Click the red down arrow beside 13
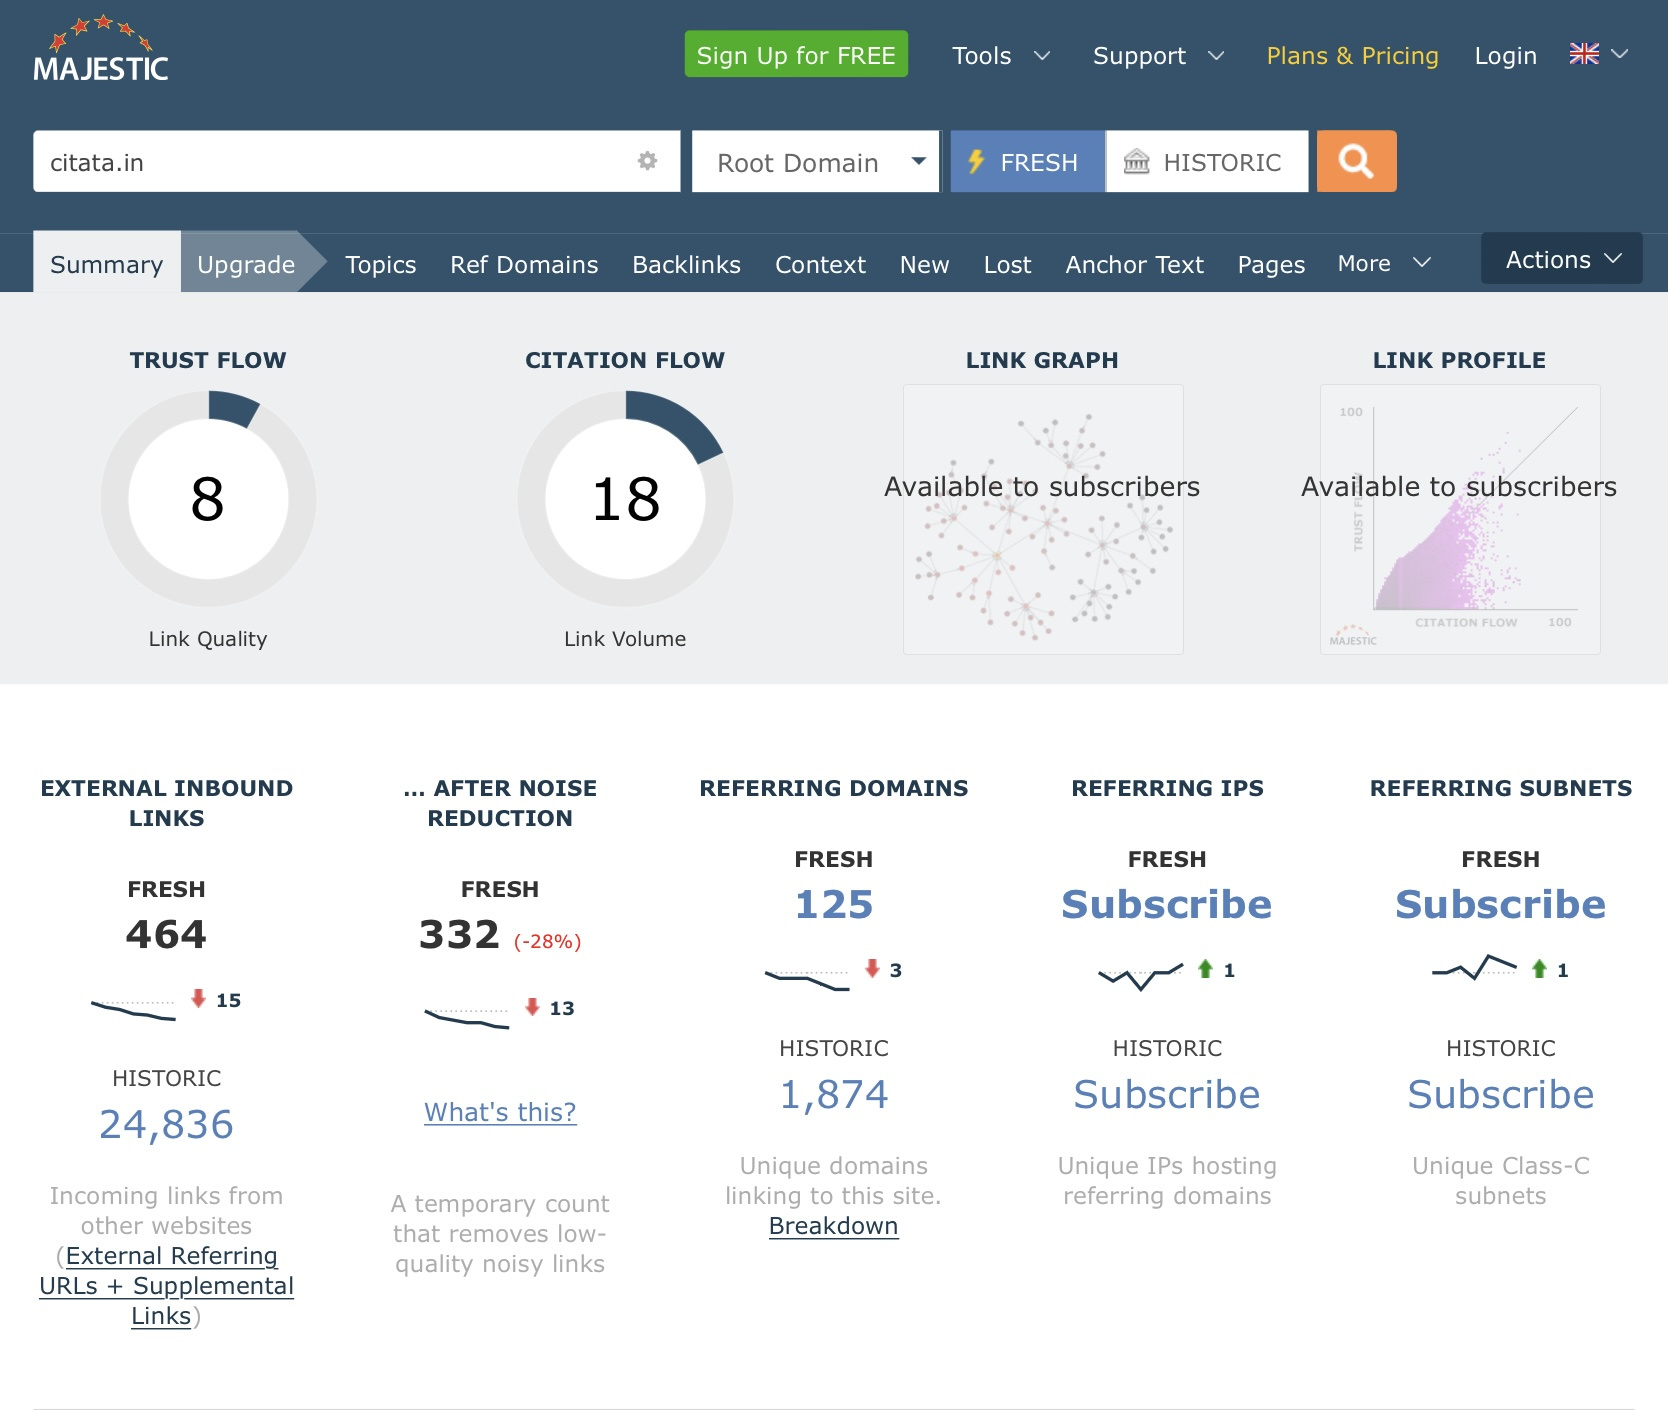 click(x=532, y=1006)
